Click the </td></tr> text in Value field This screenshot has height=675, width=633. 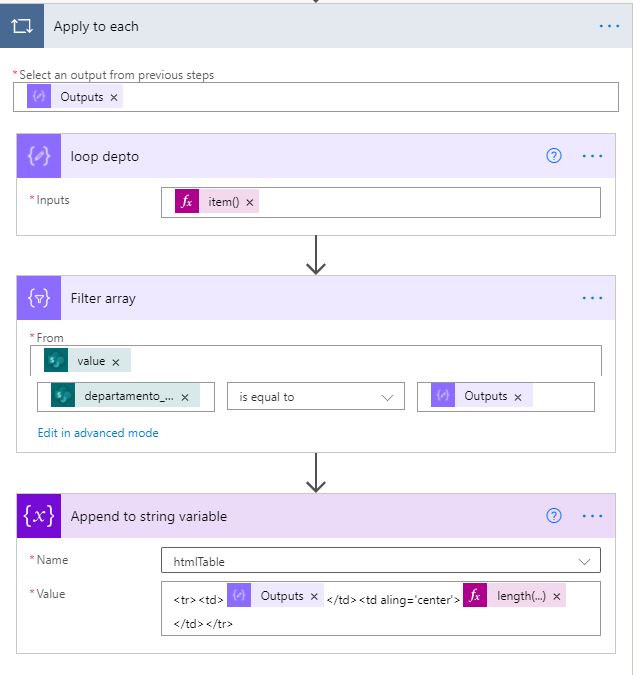click(203, 624)
